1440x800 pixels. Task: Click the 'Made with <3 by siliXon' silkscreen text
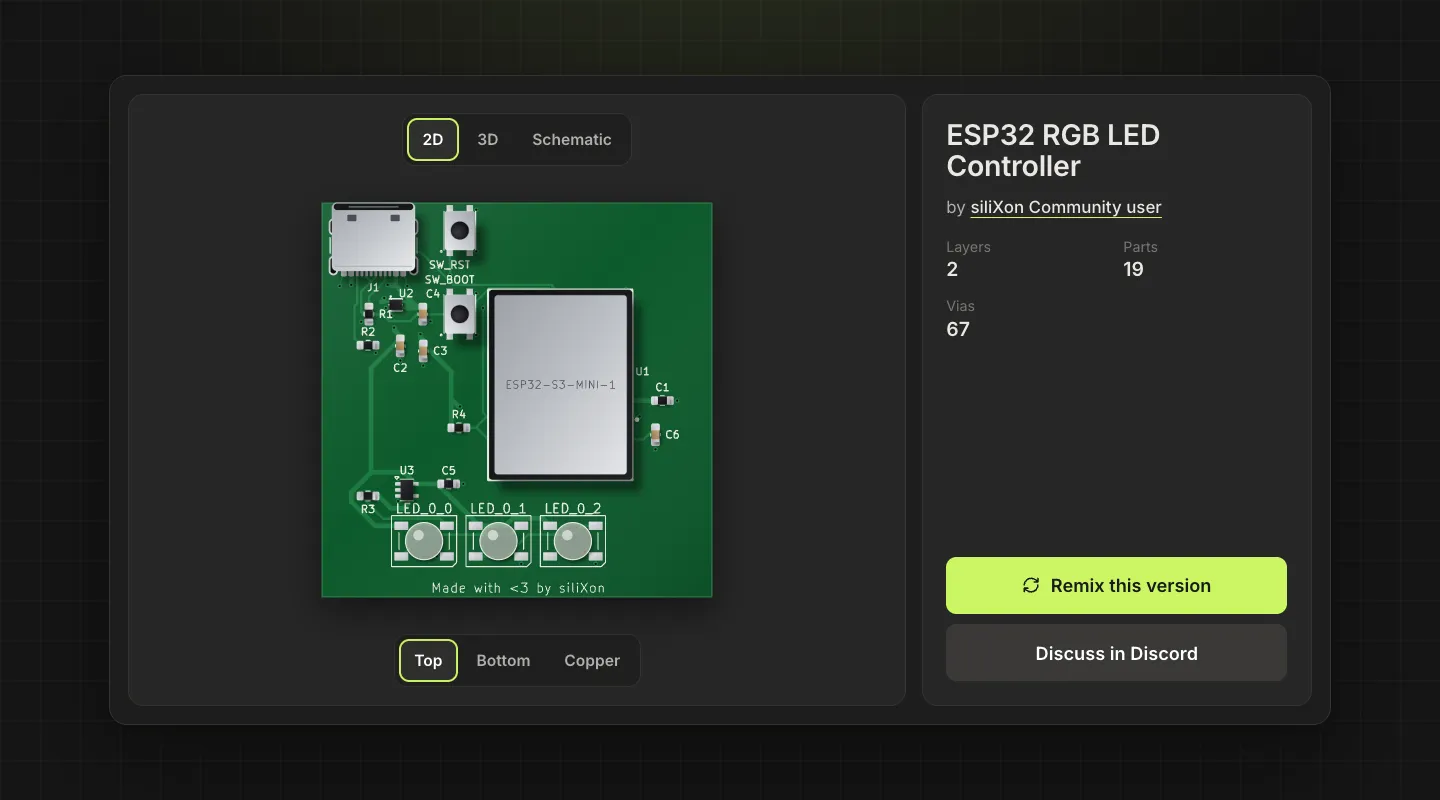coord(518,588)
